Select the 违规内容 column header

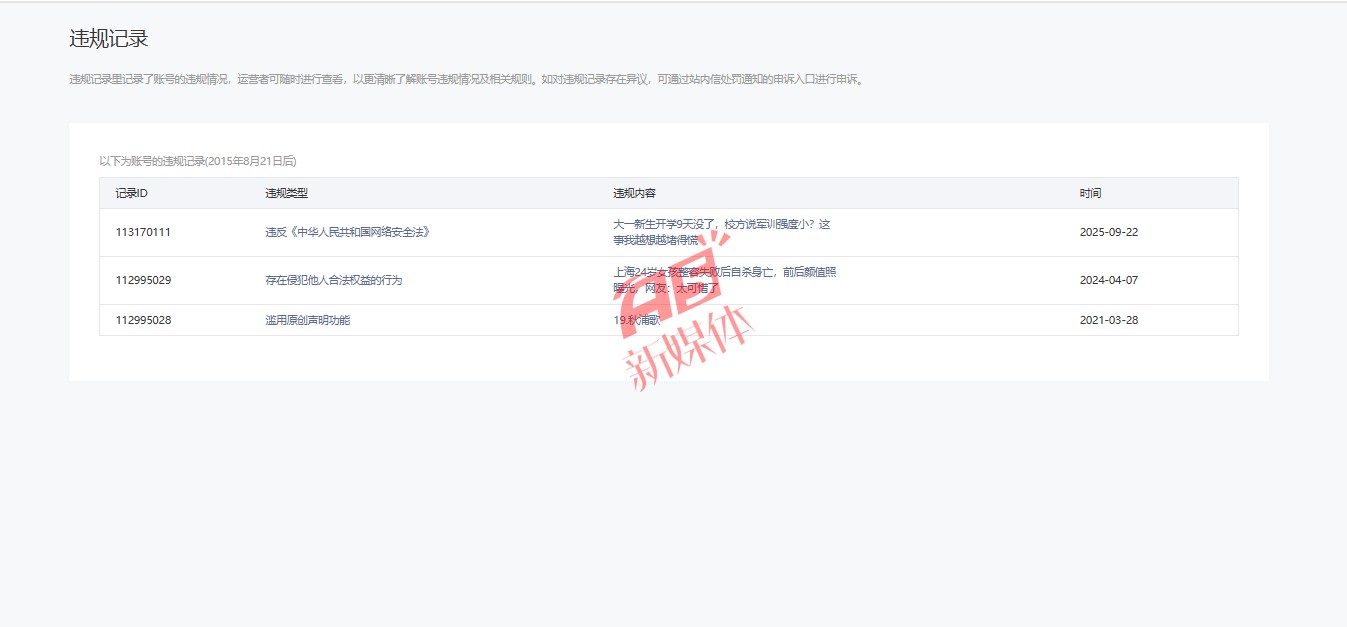point(634,193)
